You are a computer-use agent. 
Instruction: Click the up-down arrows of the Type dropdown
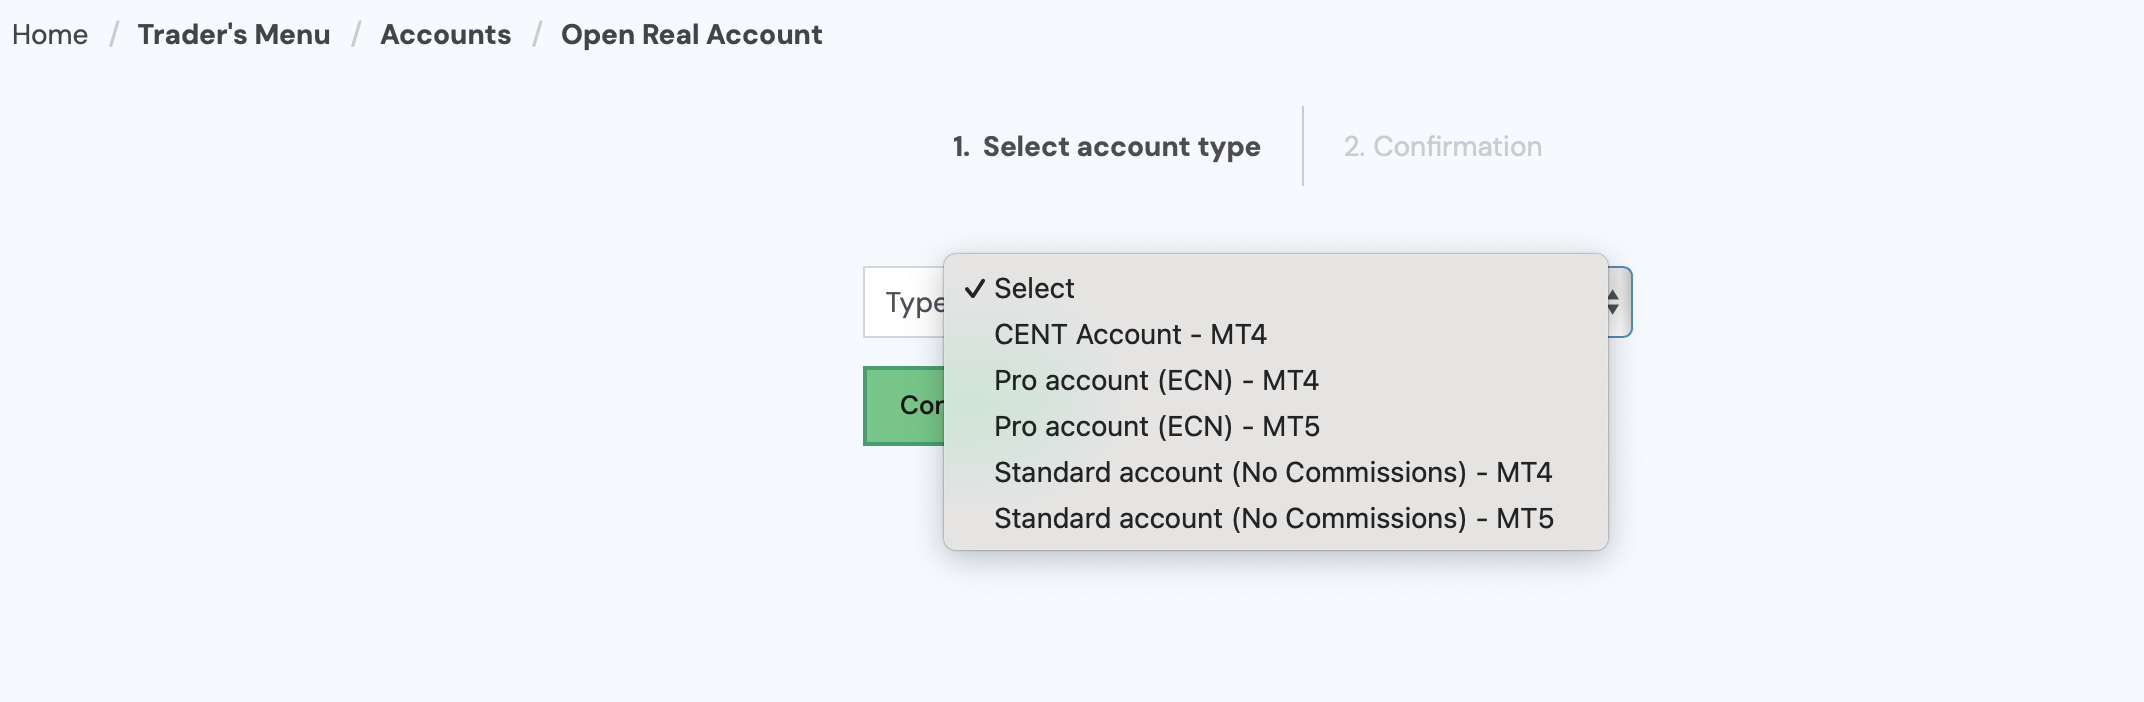pyautogui.click(x=1612, y=302)
